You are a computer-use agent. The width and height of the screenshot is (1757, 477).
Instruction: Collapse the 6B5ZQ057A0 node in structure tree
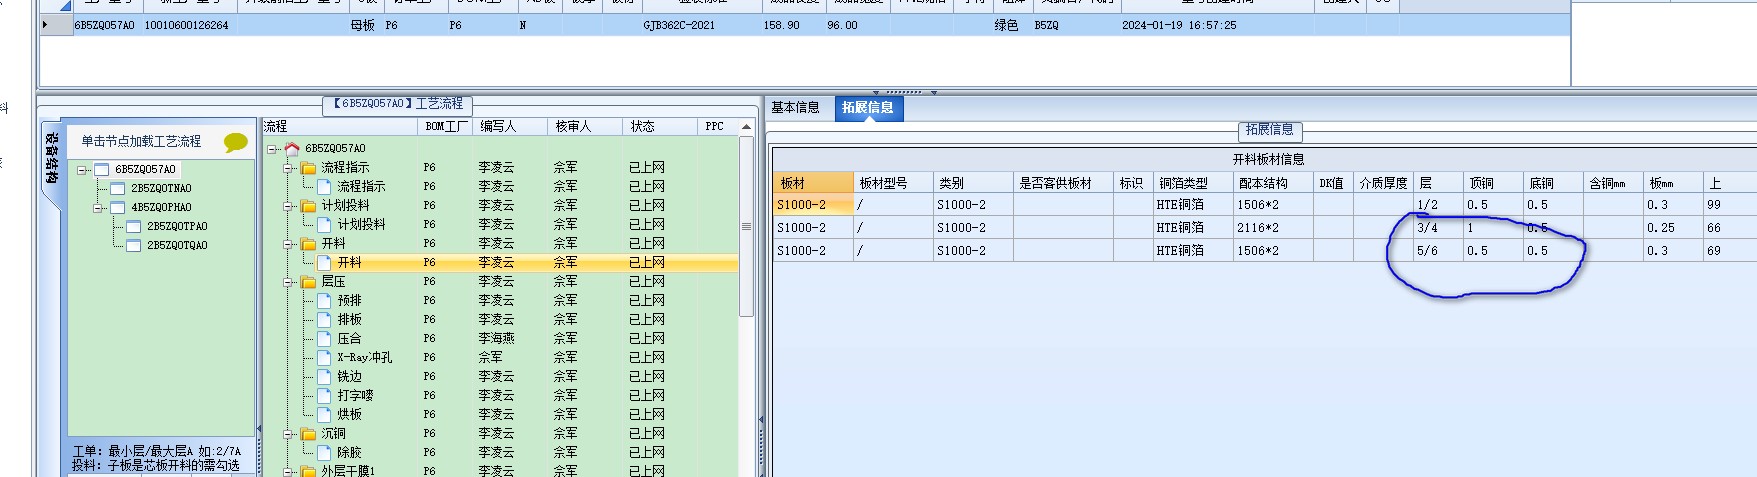(84, 170)
